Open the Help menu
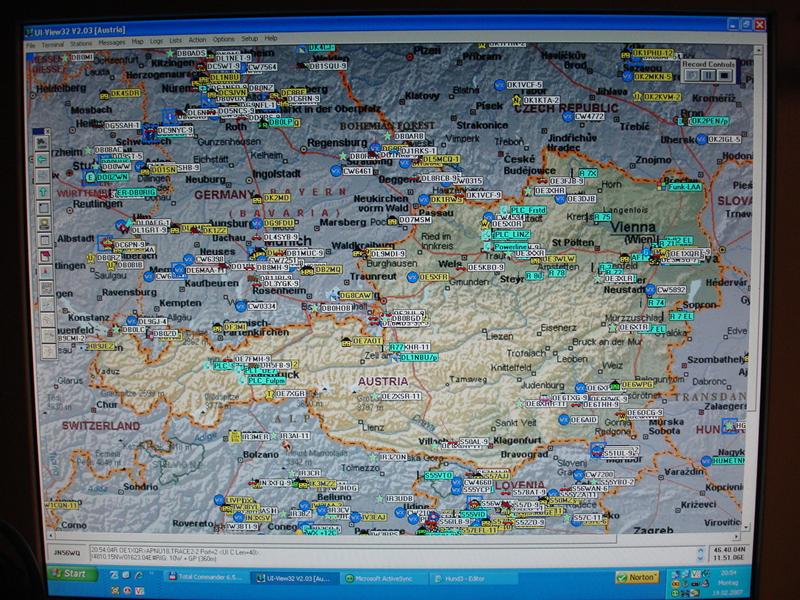This screenshot has width=800, height=600. point(271,39)
